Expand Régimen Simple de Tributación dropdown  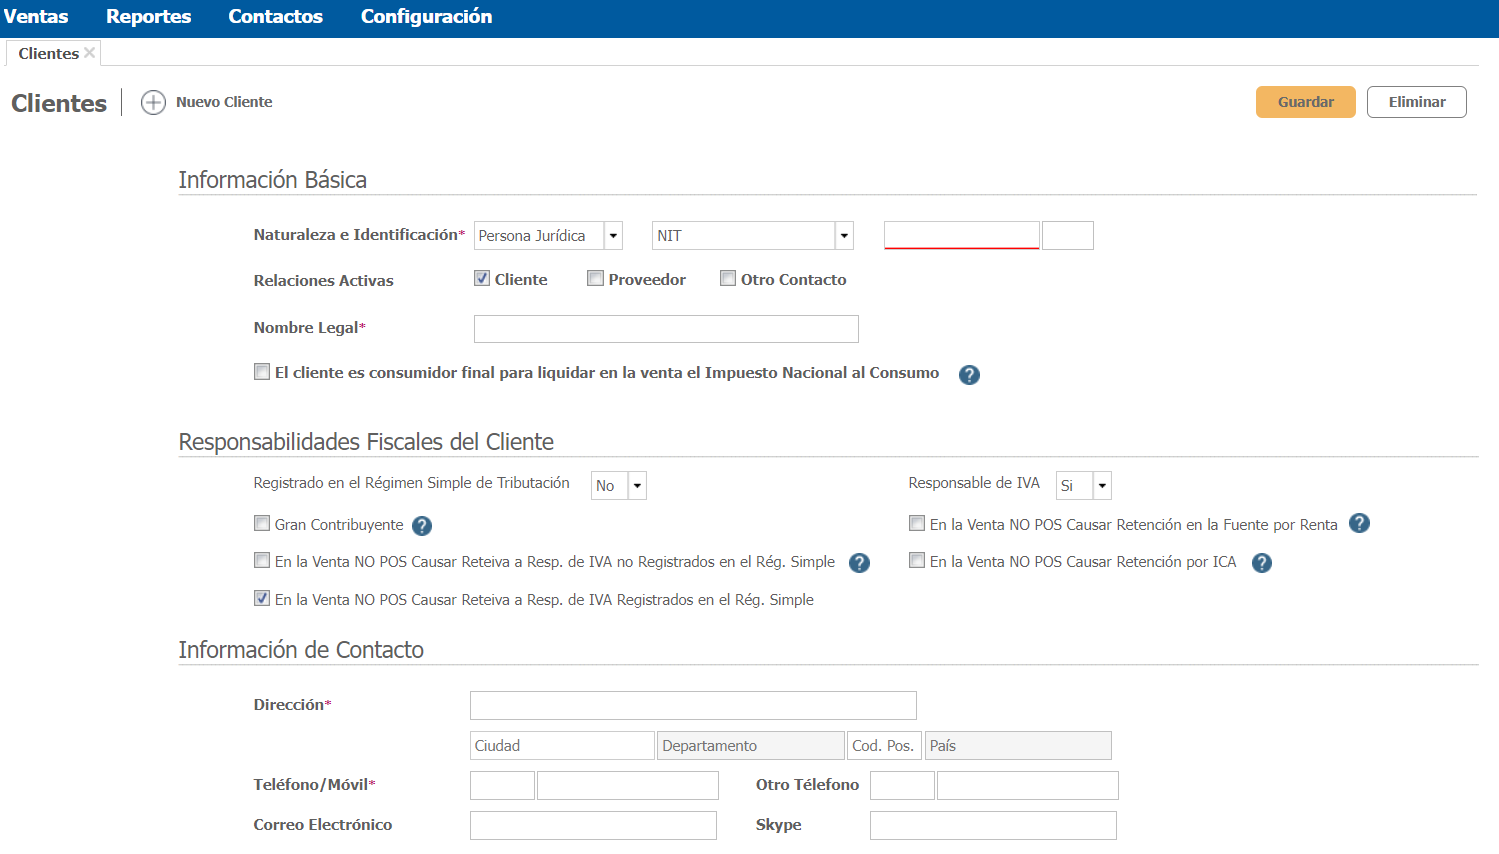point(637,486)
